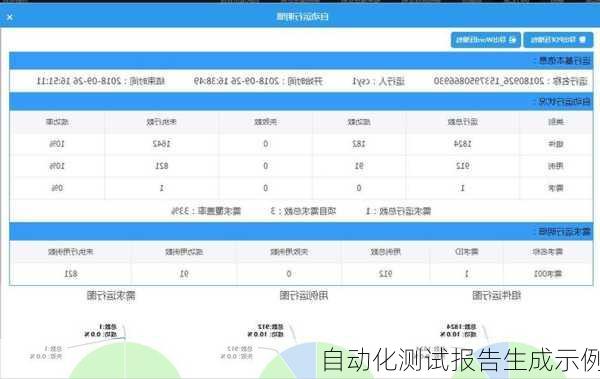
Task: Click the 用例 row label
Action: pyautogui.click(x=556, y=166)
